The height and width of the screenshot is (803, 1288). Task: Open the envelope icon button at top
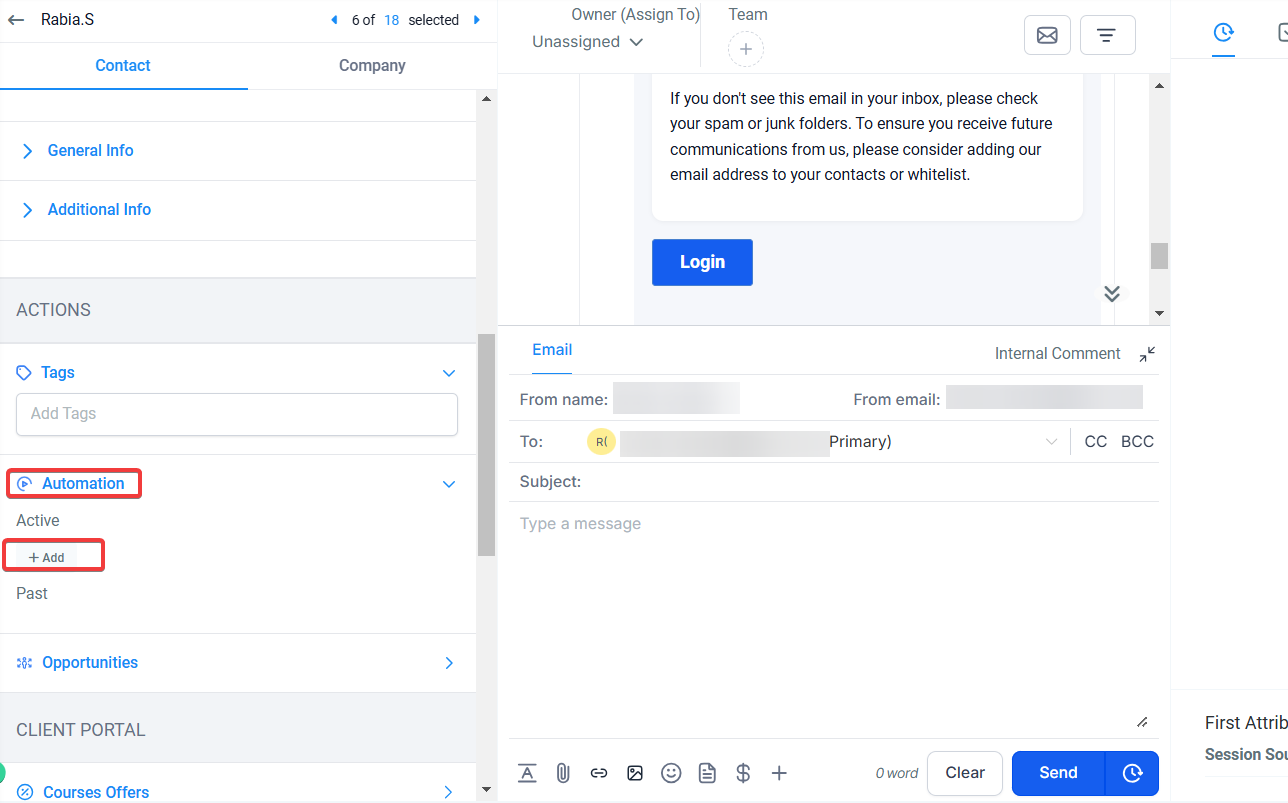tap(1047, 35)
